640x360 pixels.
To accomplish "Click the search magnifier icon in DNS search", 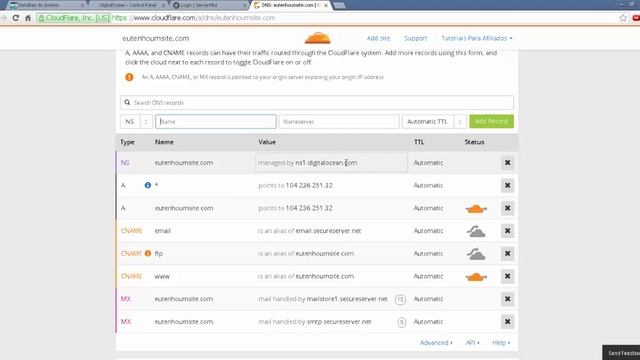I will [127, 102].
